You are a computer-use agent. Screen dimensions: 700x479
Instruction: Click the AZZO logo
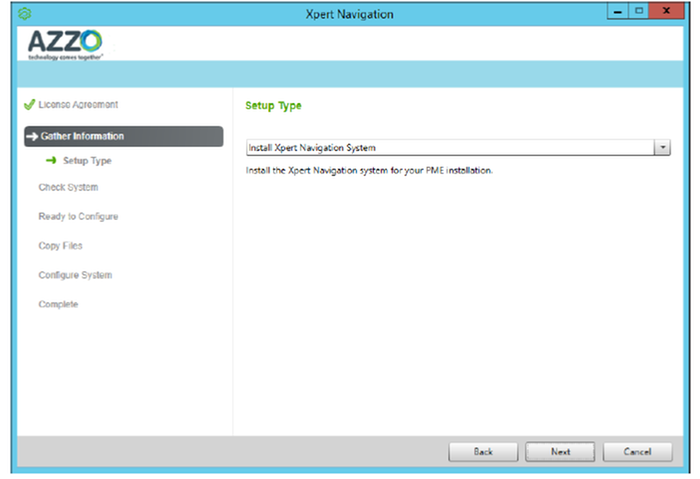66,45
